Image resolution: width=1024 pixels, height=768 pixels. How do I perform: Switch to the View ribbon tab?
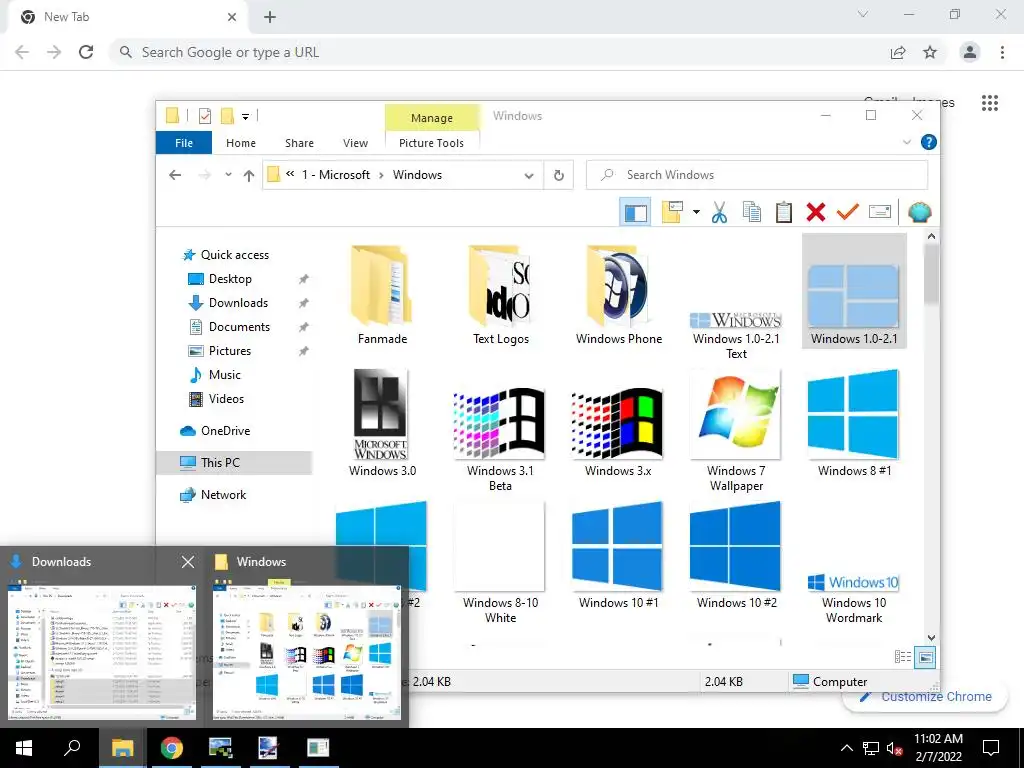355,142
